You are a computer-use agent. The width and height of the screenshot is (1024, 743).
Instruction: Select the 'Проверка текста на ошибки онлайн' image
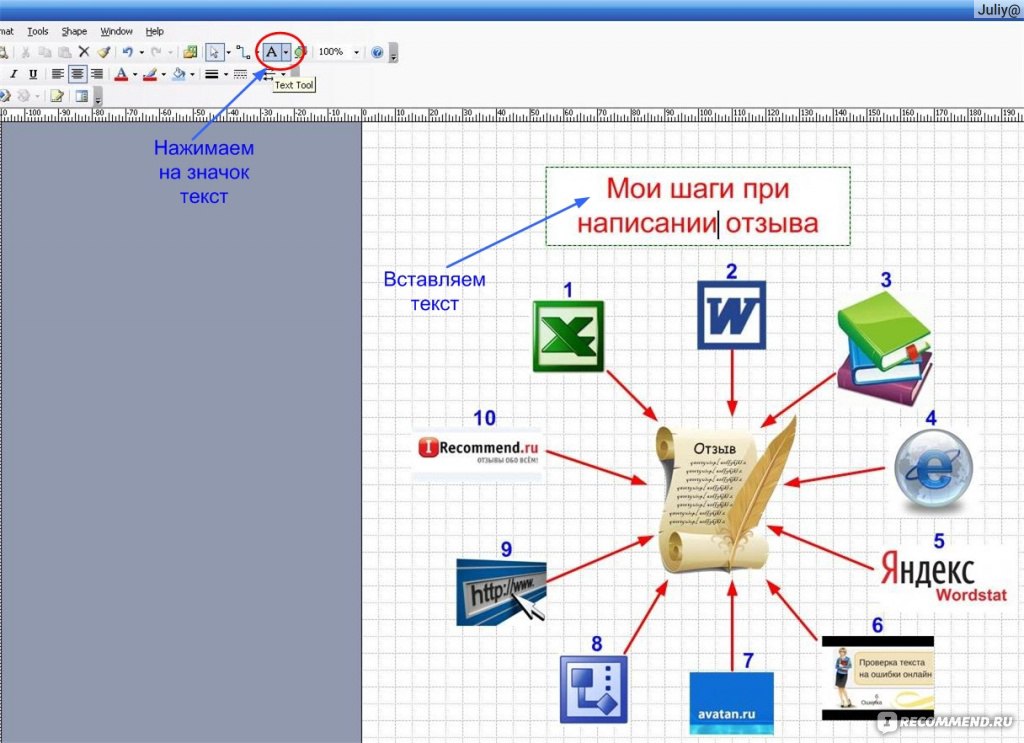878,678
